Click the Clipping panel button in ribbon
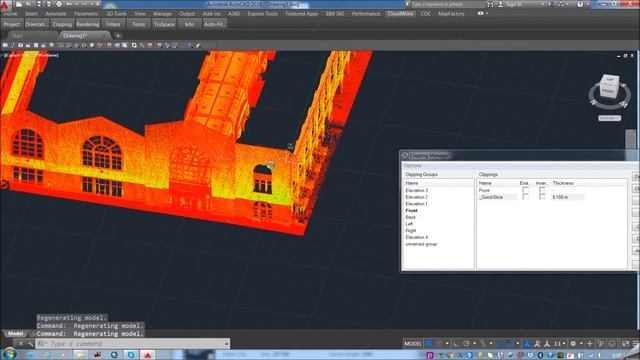This screenshot has width=640, height=360. [x=62, y=24]
